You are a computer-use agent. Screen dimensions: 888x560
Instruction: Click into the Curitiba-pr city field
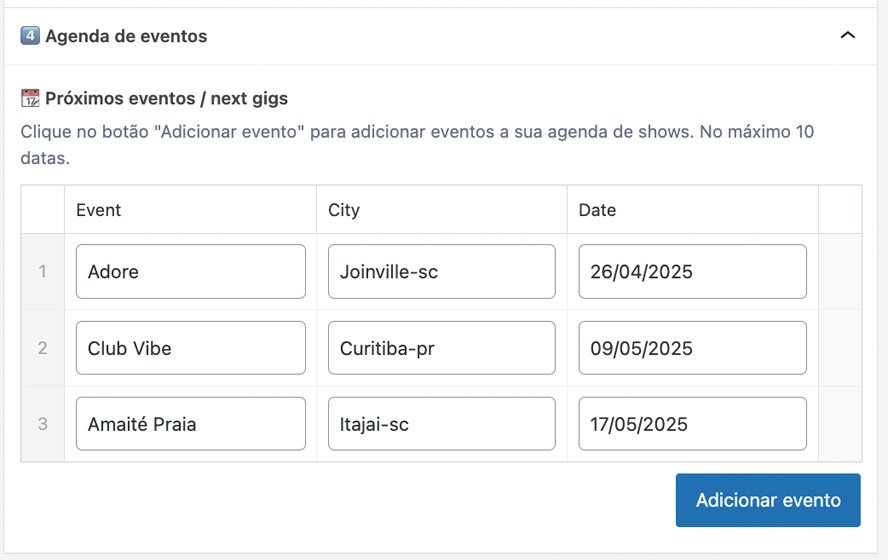441,348
